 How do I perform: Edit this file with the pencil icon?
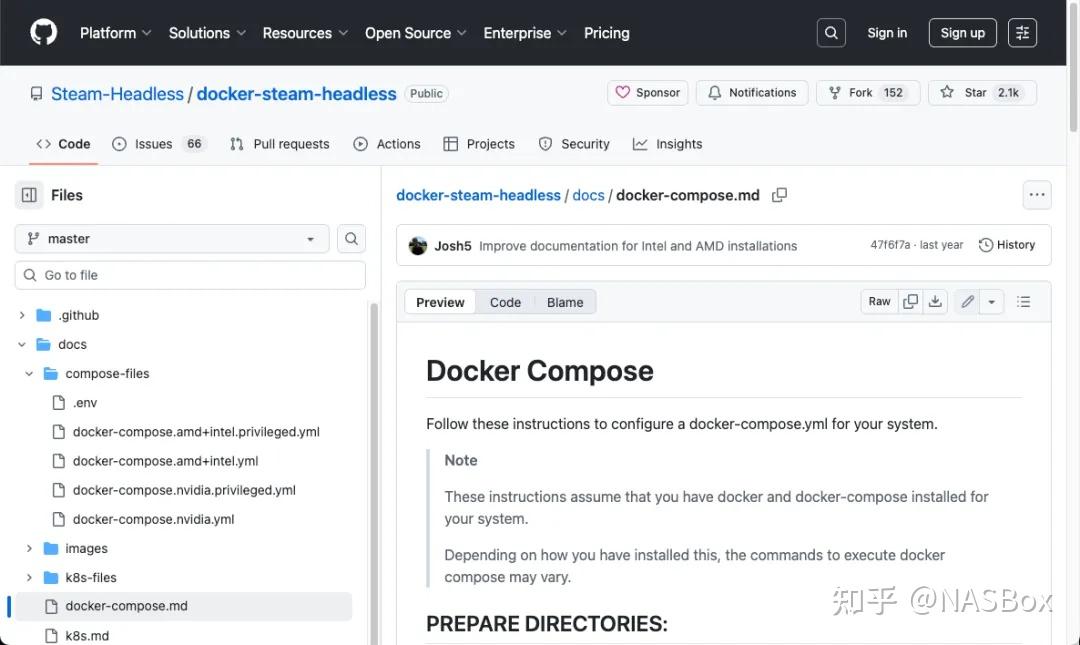(967, 301)
